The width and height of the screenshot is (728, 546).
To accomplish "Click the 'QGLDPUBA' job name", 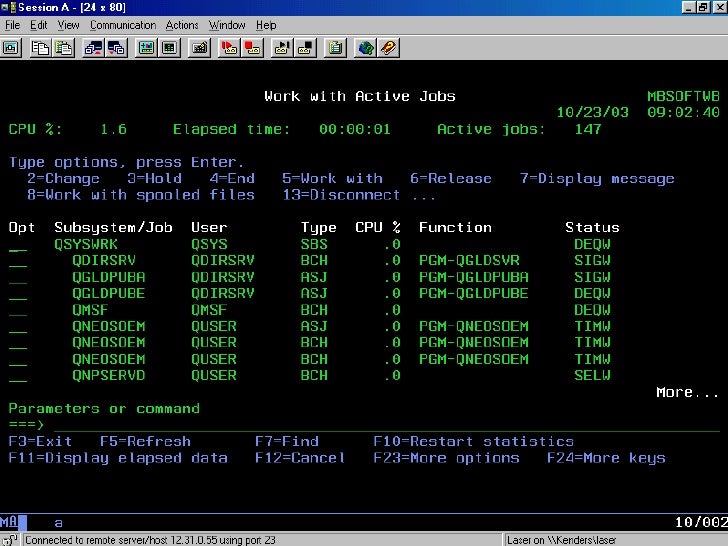I will pos(109,277).
